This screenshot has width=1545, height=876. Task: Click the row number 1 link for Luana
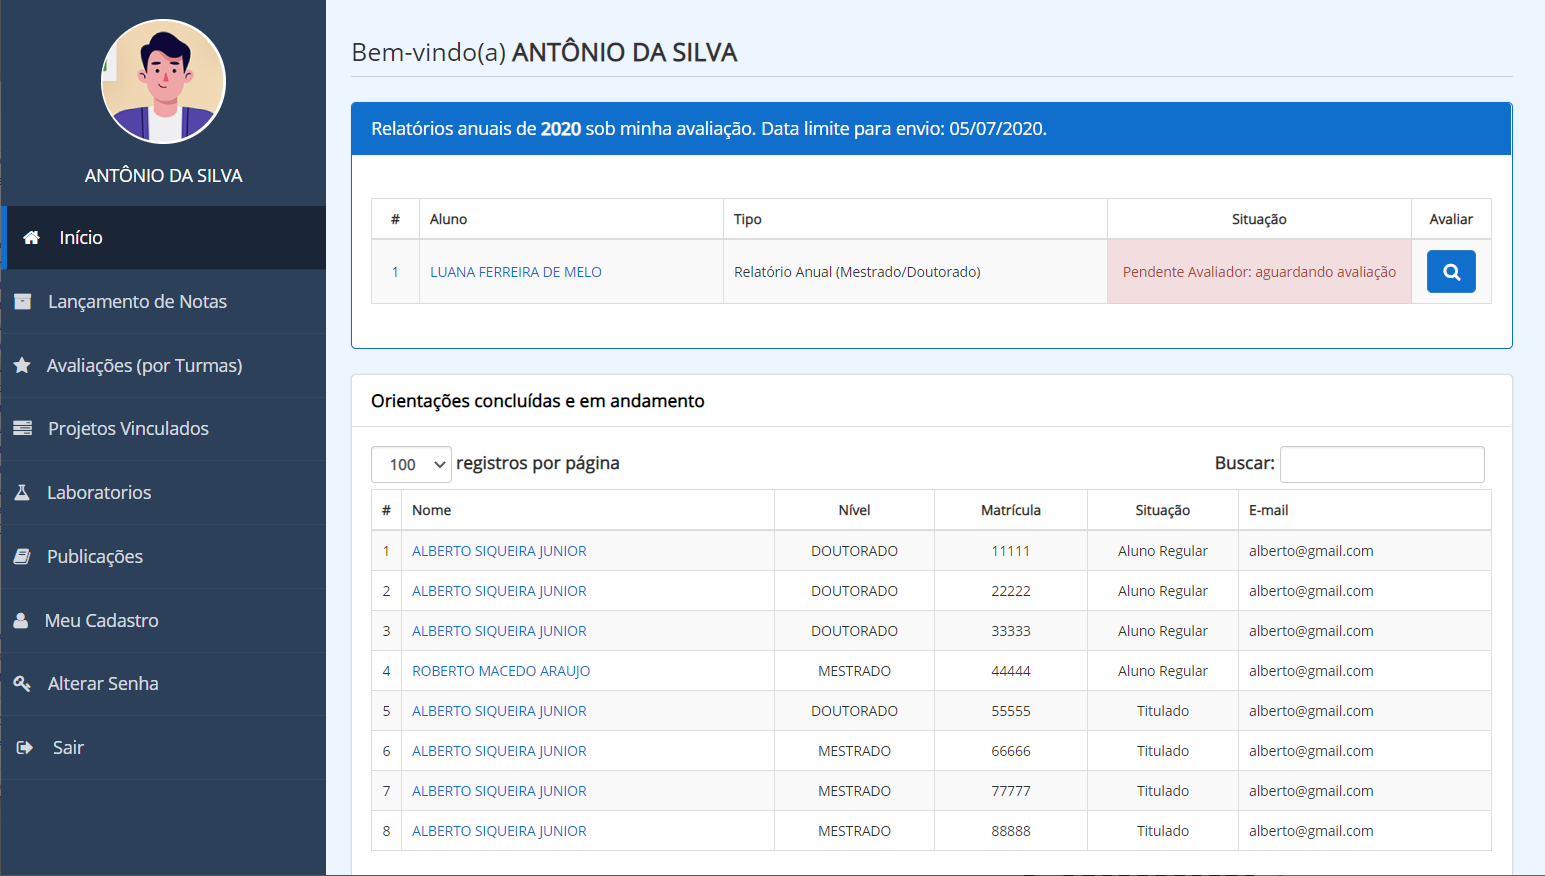click(395, 272)
